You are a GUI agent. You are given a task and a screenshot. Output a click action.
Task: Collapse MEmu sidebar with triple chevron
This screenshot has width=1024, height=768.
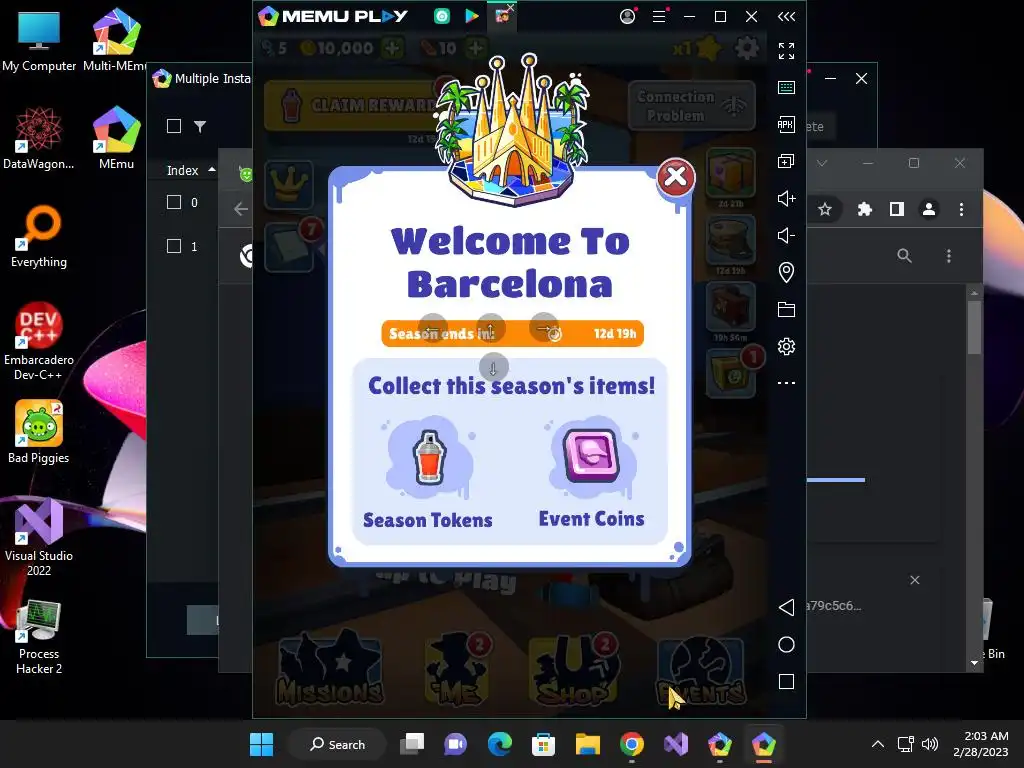tap(786, 16)
